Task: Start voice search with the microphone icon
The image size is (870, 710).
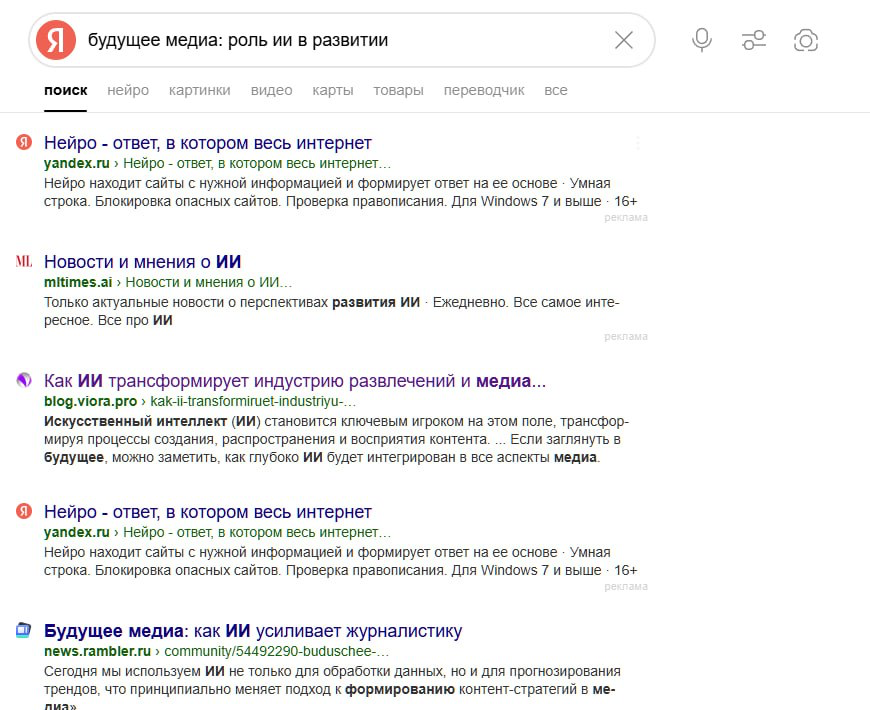Action: [x=702, y=40]
